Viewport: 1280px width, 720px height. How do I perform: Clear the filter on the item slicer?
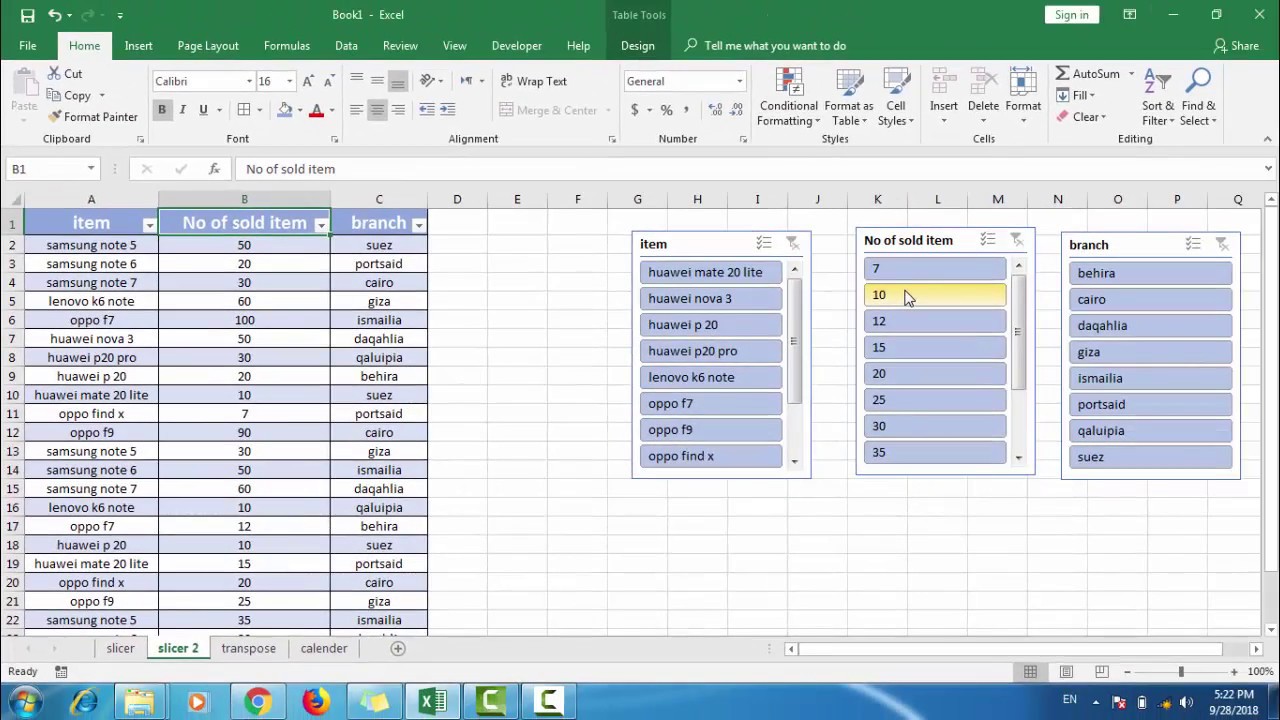point(792,243)
